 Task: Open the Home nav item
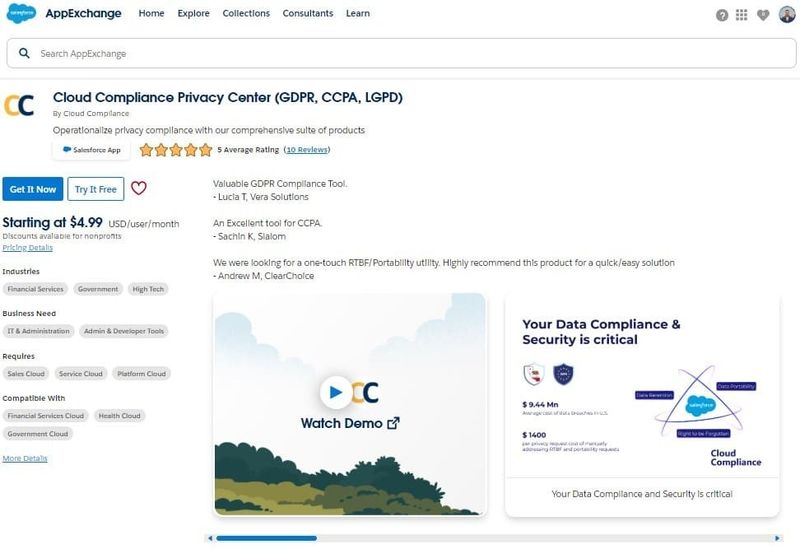[152, 13]
